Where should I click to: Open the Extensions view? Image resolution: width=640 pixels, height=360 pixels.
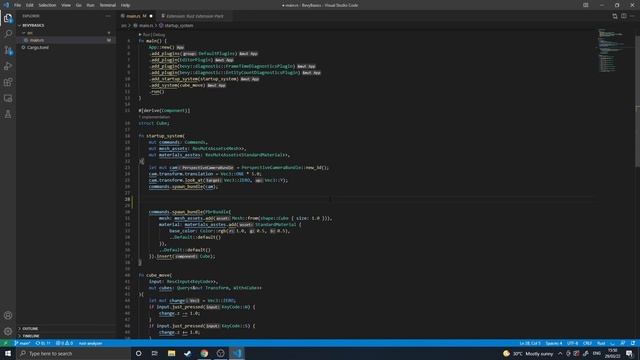click(8, 82)
